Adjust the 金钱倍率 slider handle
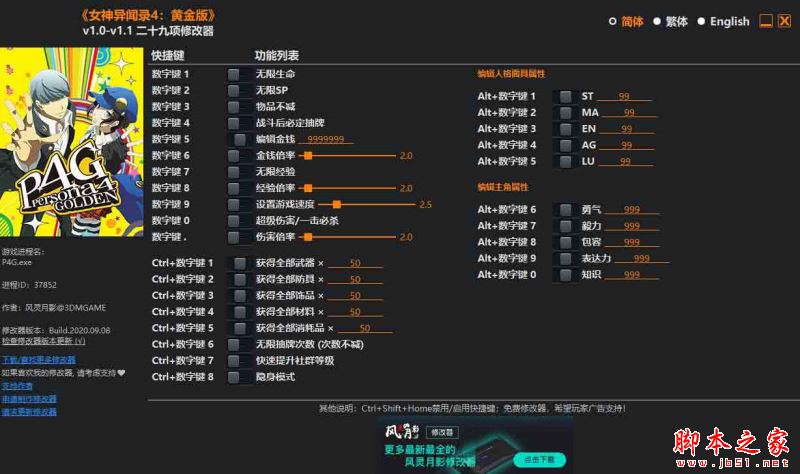 [308, 156]
